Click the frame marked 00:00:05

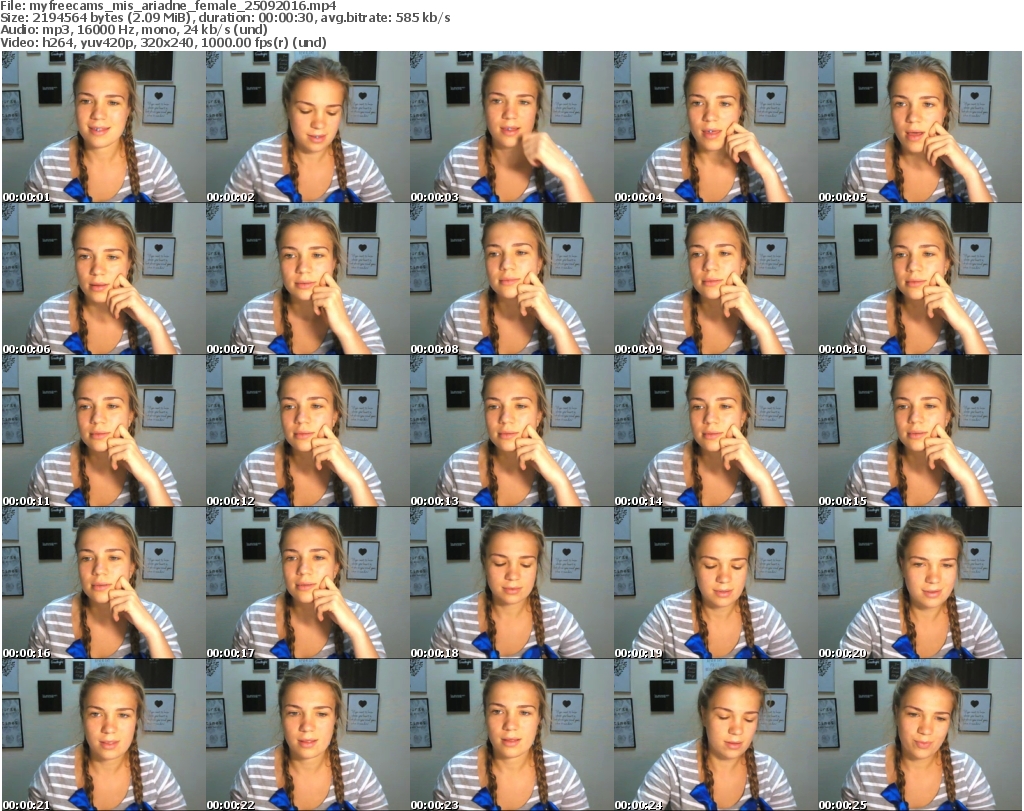point(918,127)
